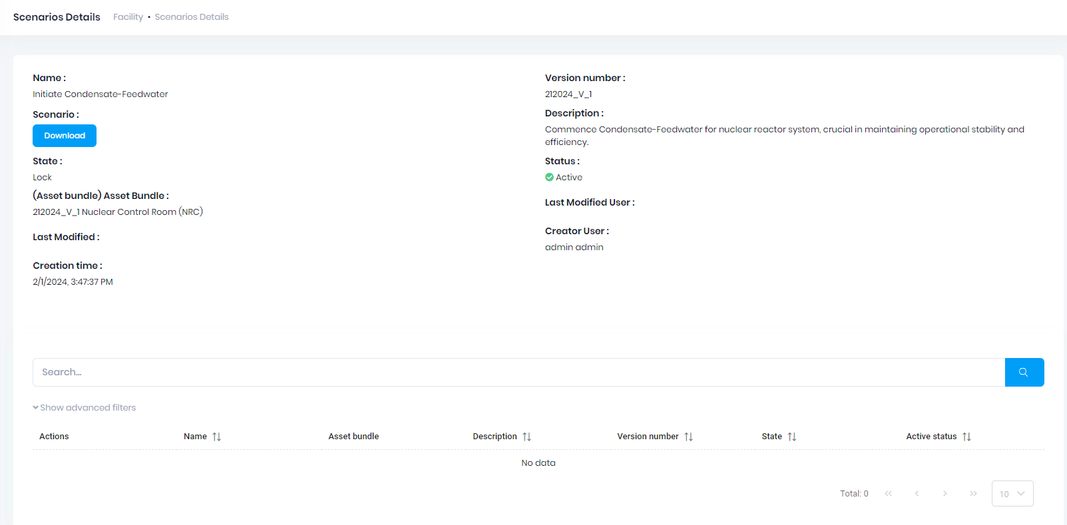Image resolution: width=1067 pixels, height=525 pixels.
Task: Download the scenario file
Action: (x=65, y=136)
